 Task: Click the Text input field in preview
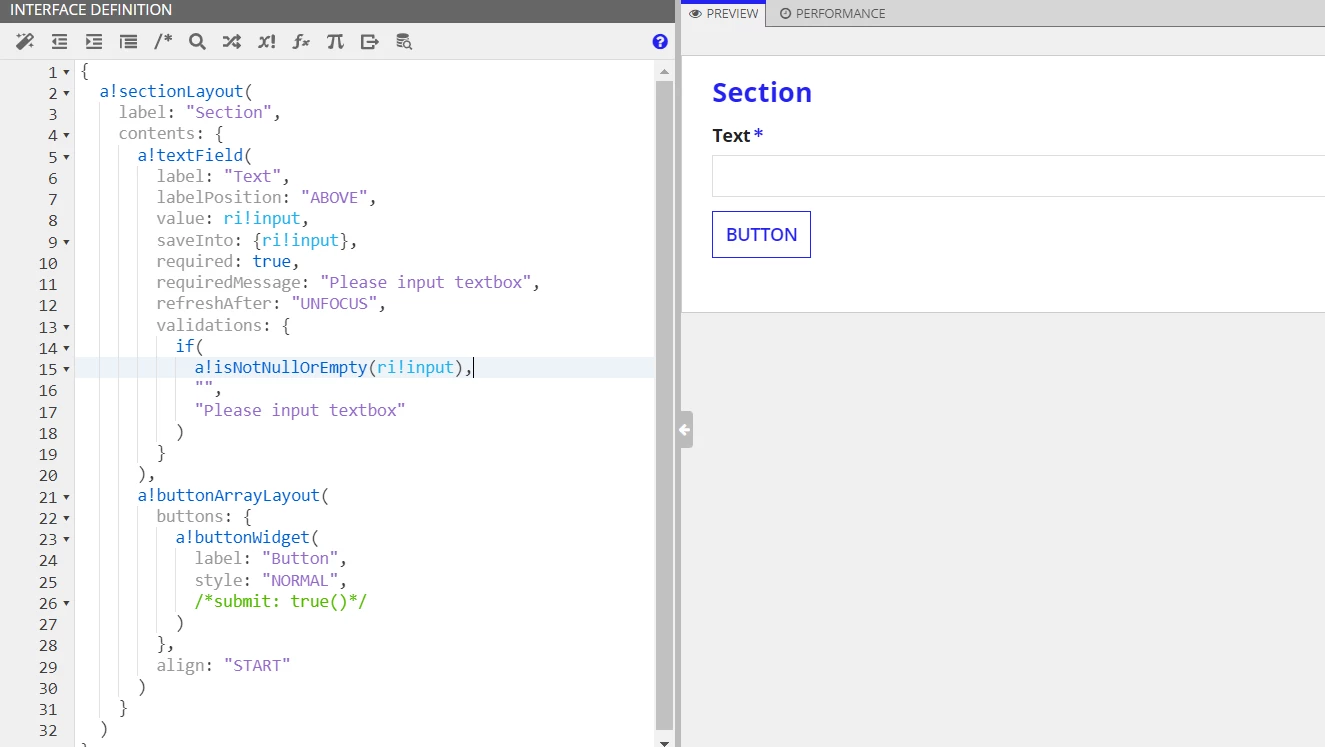coord(1018,176)
